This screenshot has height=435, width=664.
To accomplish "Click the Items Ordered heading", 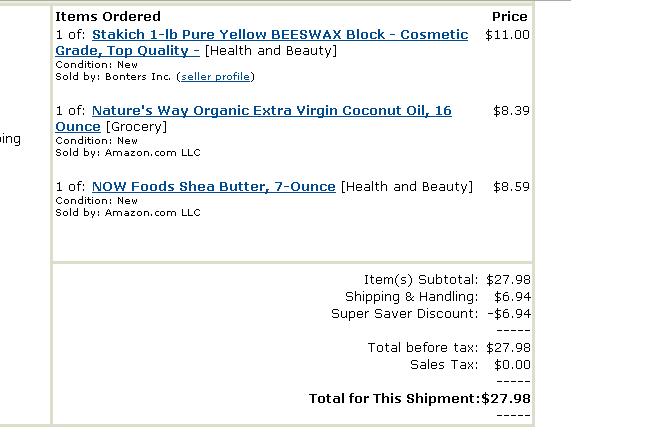I will pyautogui.click(x=107, y=17).
